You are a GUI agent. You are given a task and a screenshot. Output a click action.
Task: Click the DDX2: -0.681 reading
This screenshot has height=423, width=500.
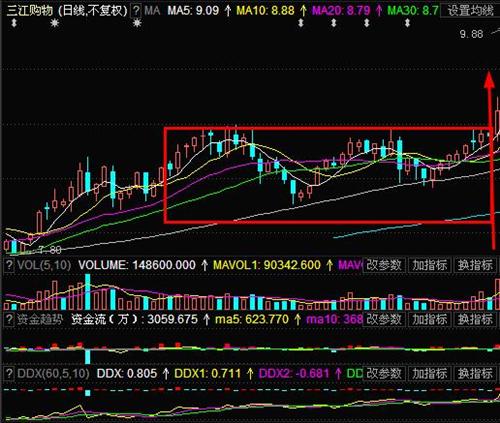294,373
